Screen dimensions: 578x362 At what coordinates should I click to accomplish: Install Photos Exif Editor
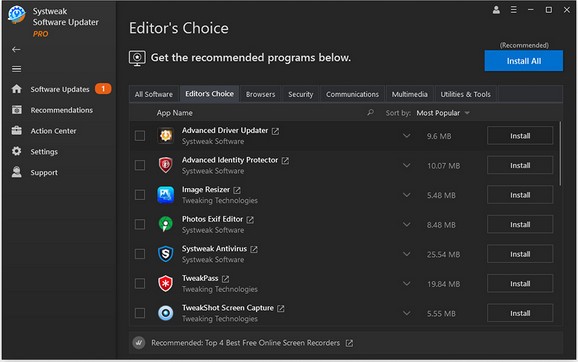click(520, 224)
